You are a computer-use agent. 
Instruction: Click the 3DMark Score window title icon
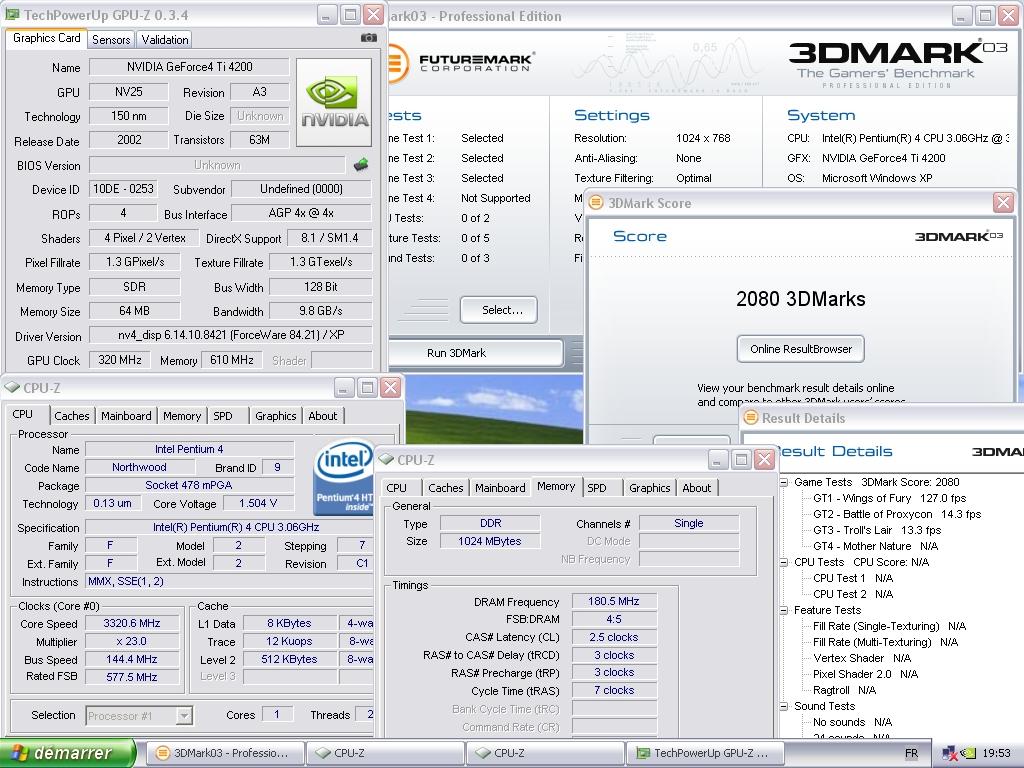(x=596, y=202)
